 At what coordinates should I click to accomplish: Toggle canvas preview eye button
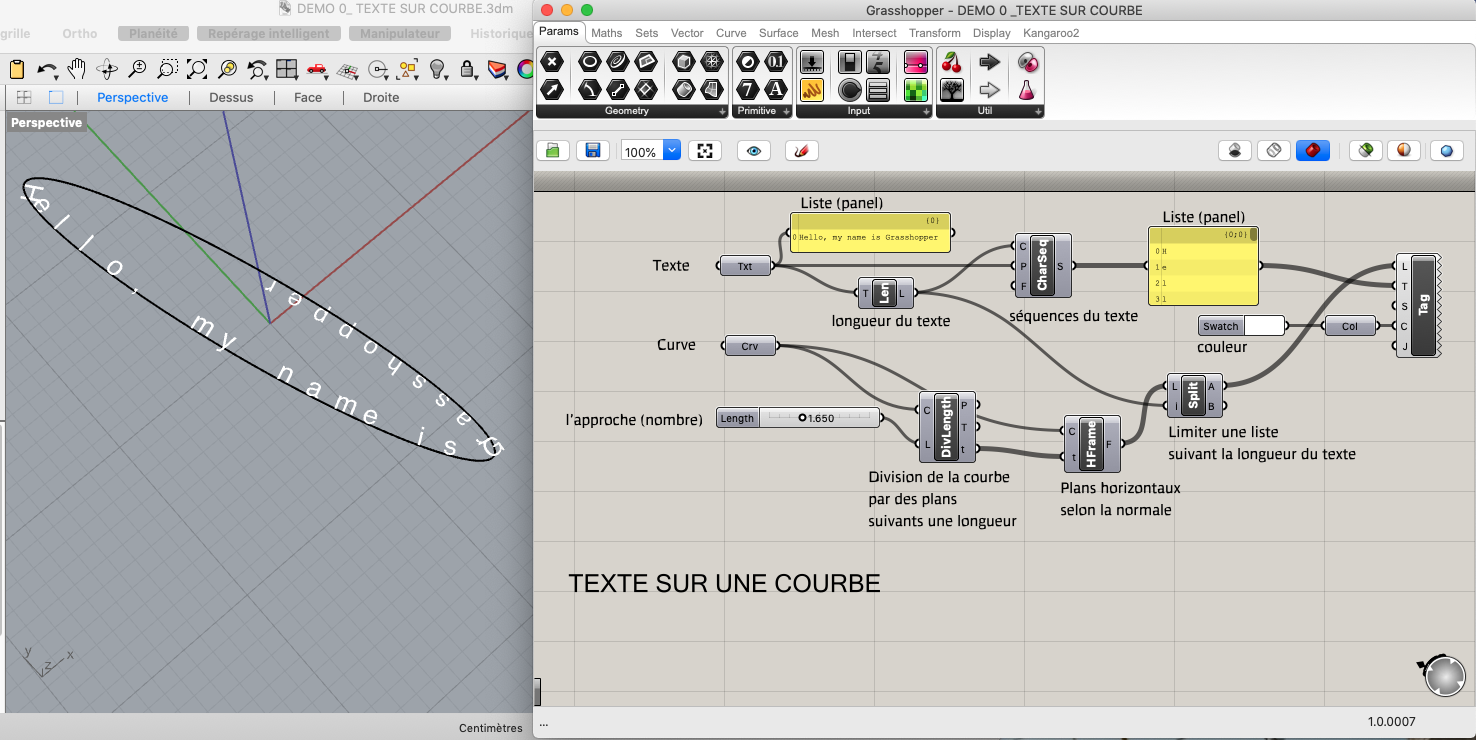pos(753,150)
